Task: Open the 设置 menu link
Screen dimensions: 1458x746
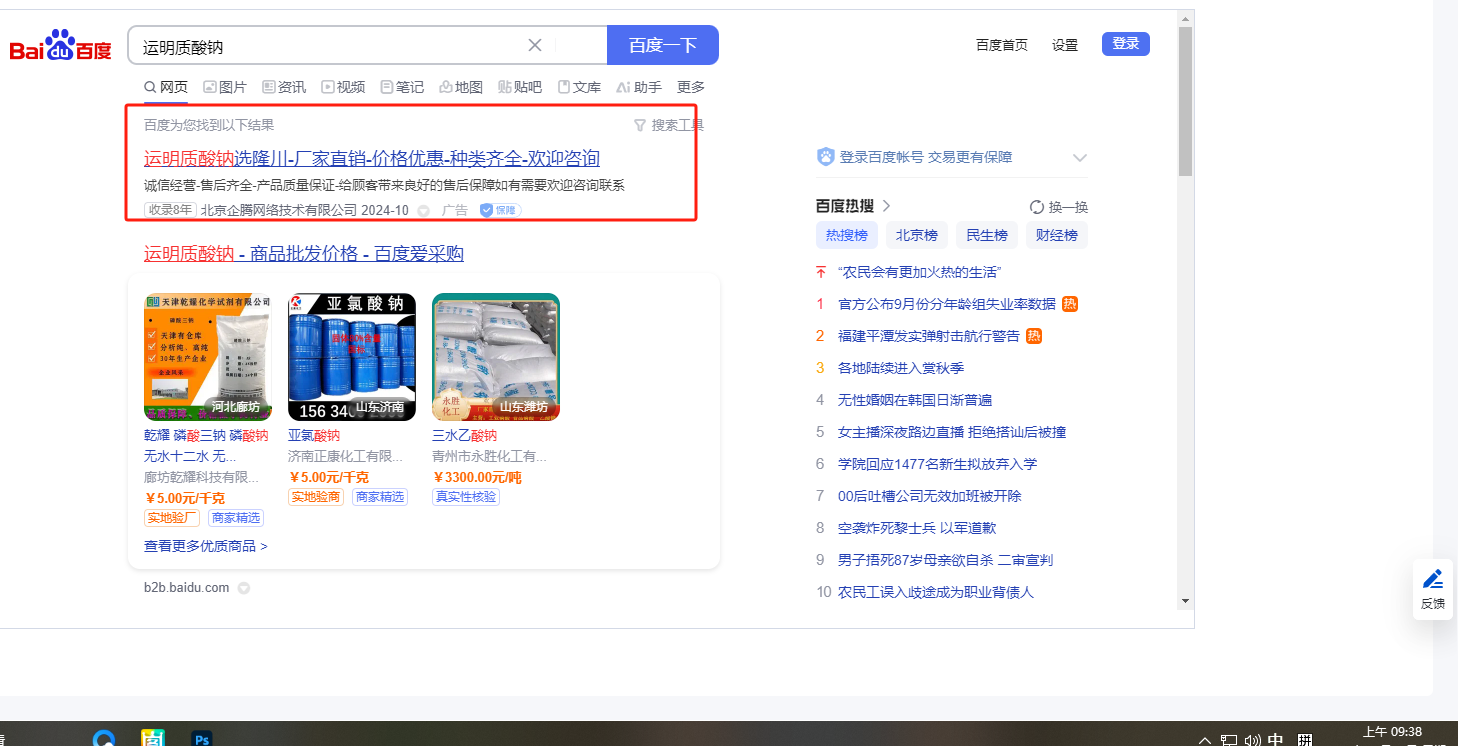Action: point(1065,45)
